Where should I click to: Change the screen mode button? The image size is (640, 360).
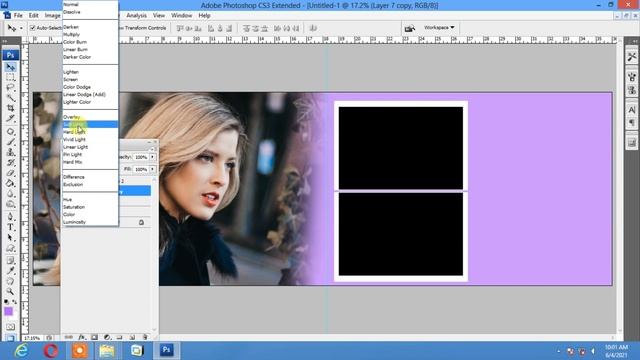click(11, 337)
